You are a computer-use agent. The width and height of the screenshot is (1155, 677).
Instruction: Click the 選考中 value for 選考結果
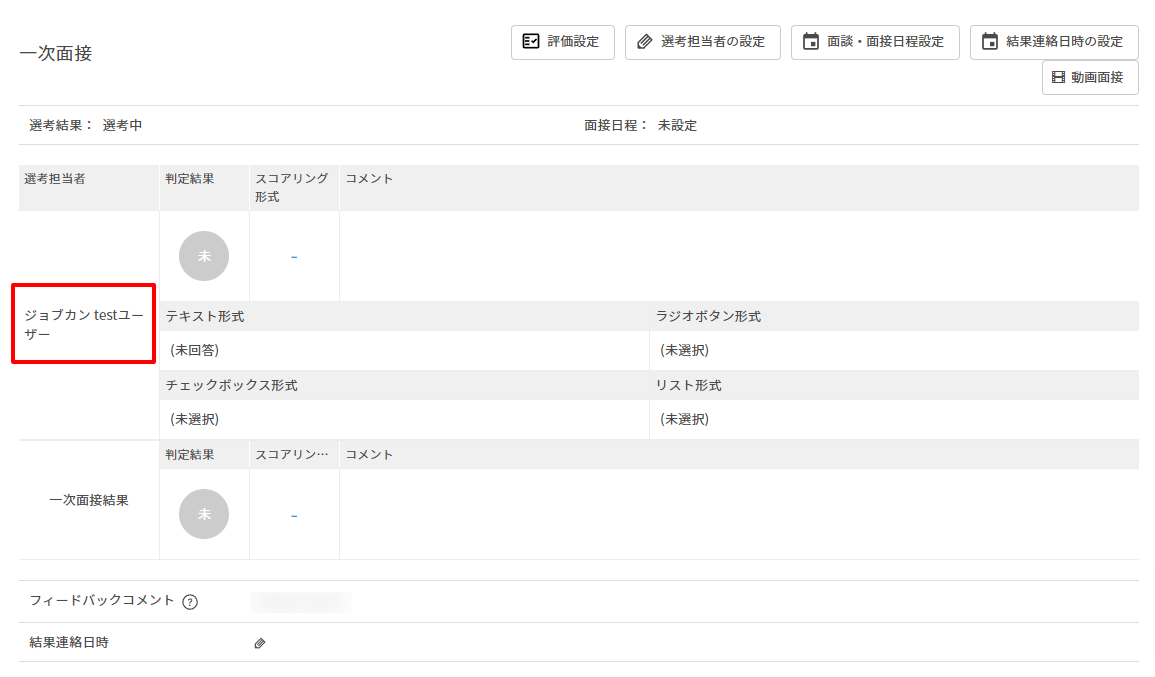point(122,126)
